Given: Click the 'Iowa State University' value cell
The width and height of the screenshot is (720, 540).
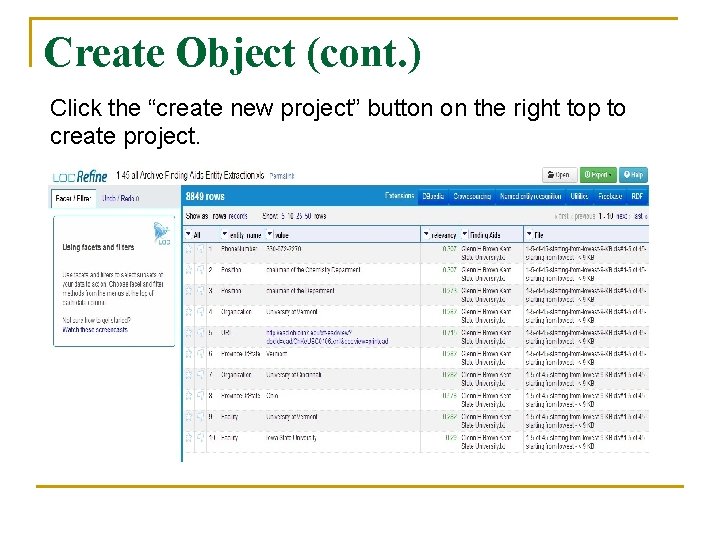Looking at the screenshot, I should pos(292,438).
